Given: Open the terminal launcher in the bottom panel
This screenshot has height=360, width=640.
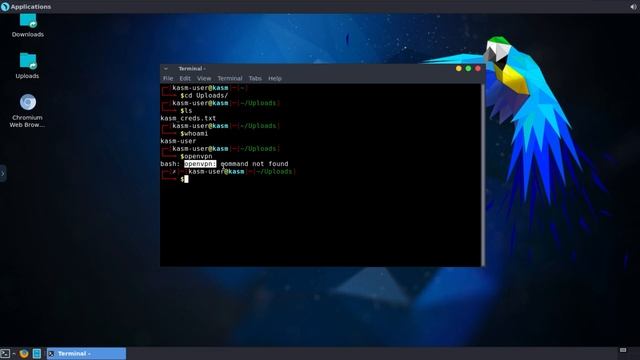Looking at the screenshot, I should pyautogui.click(x=5, y=353).
